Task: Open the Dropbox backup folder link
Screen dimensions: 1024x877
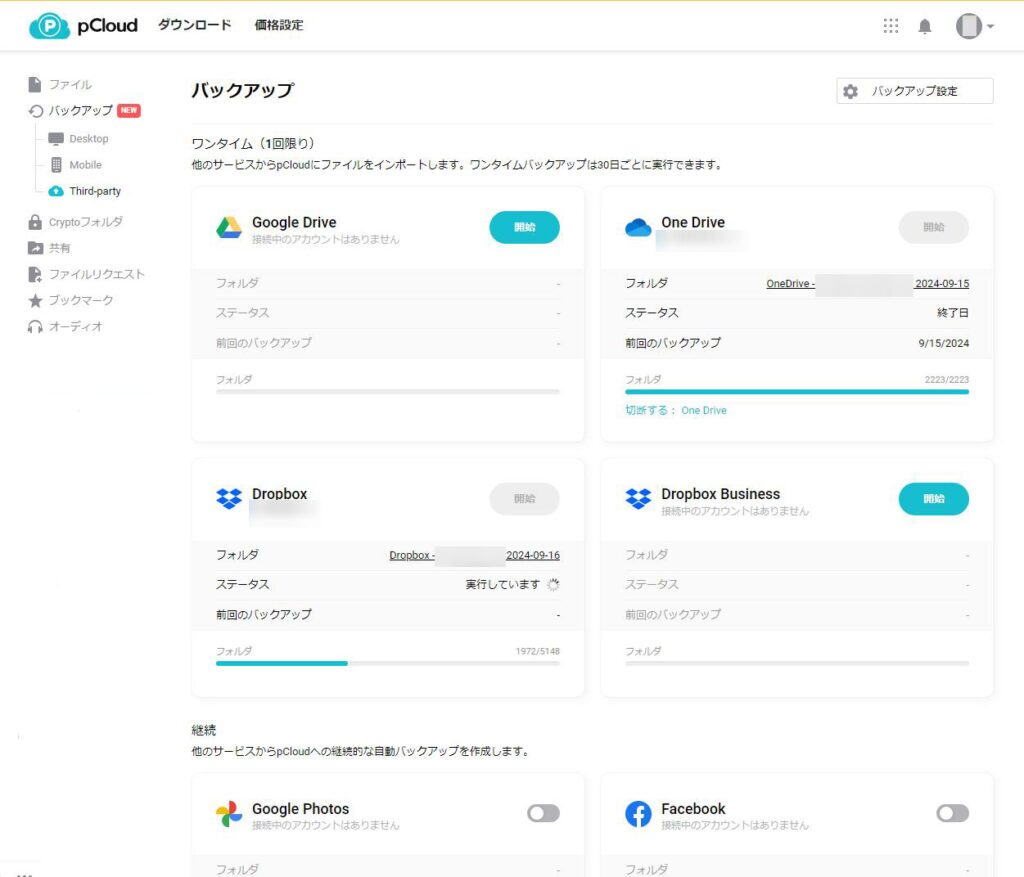Action: pyautogui.click(x=474, y=555)
